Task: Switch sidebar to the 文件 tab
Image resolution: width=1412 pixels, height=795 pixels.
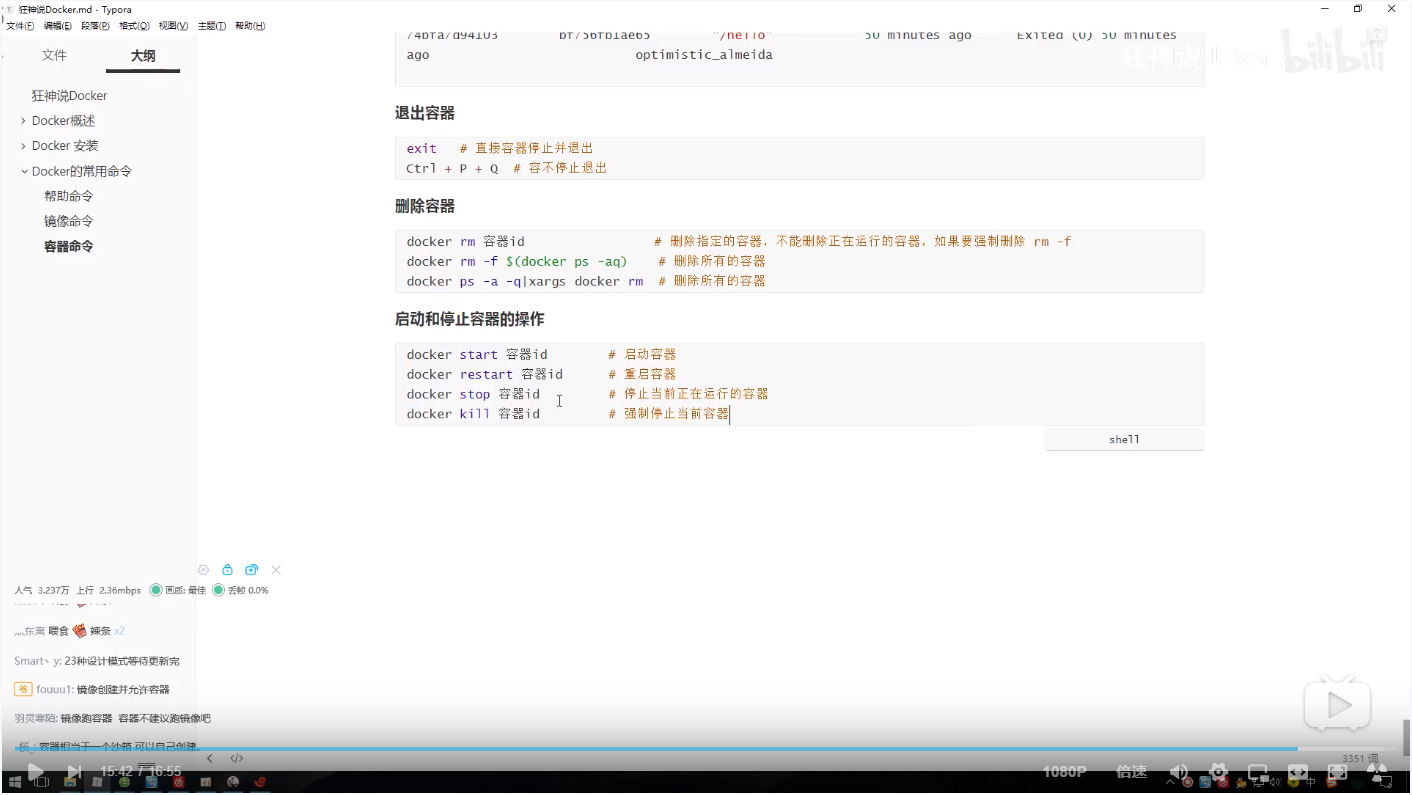Action: [54, 56]
